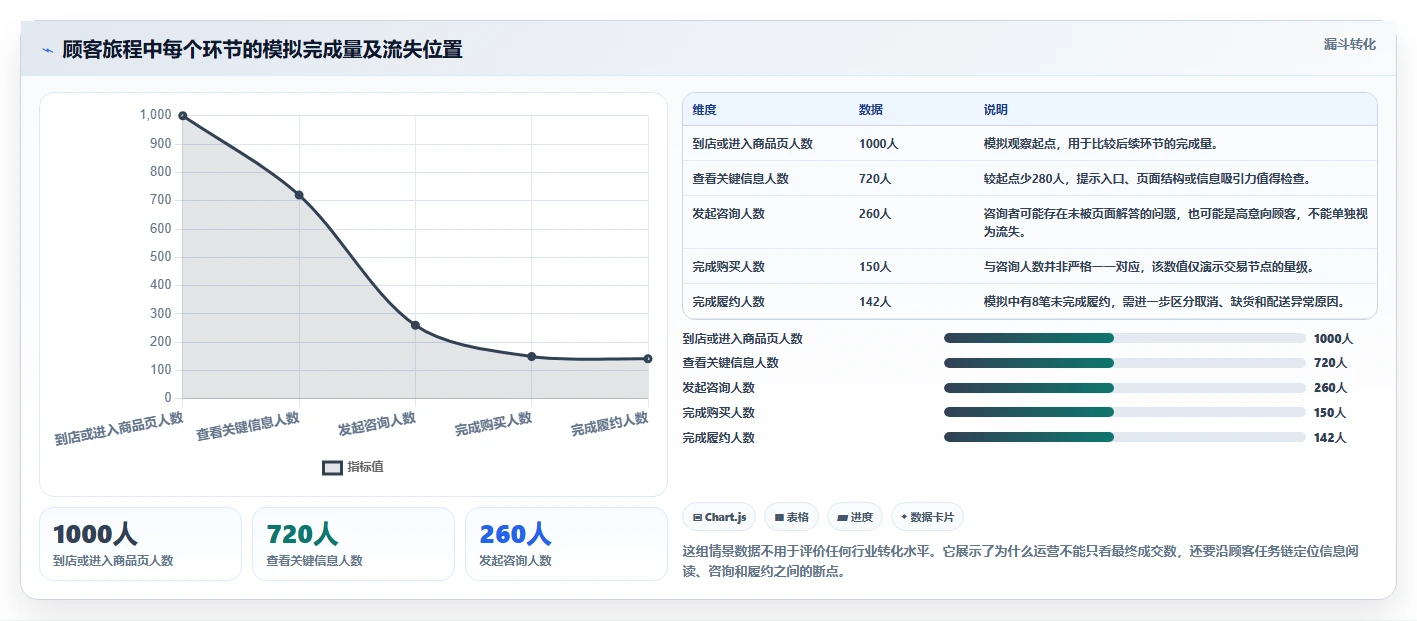
Task: Click the progress list label 完成购买人数
Action: 719,412
